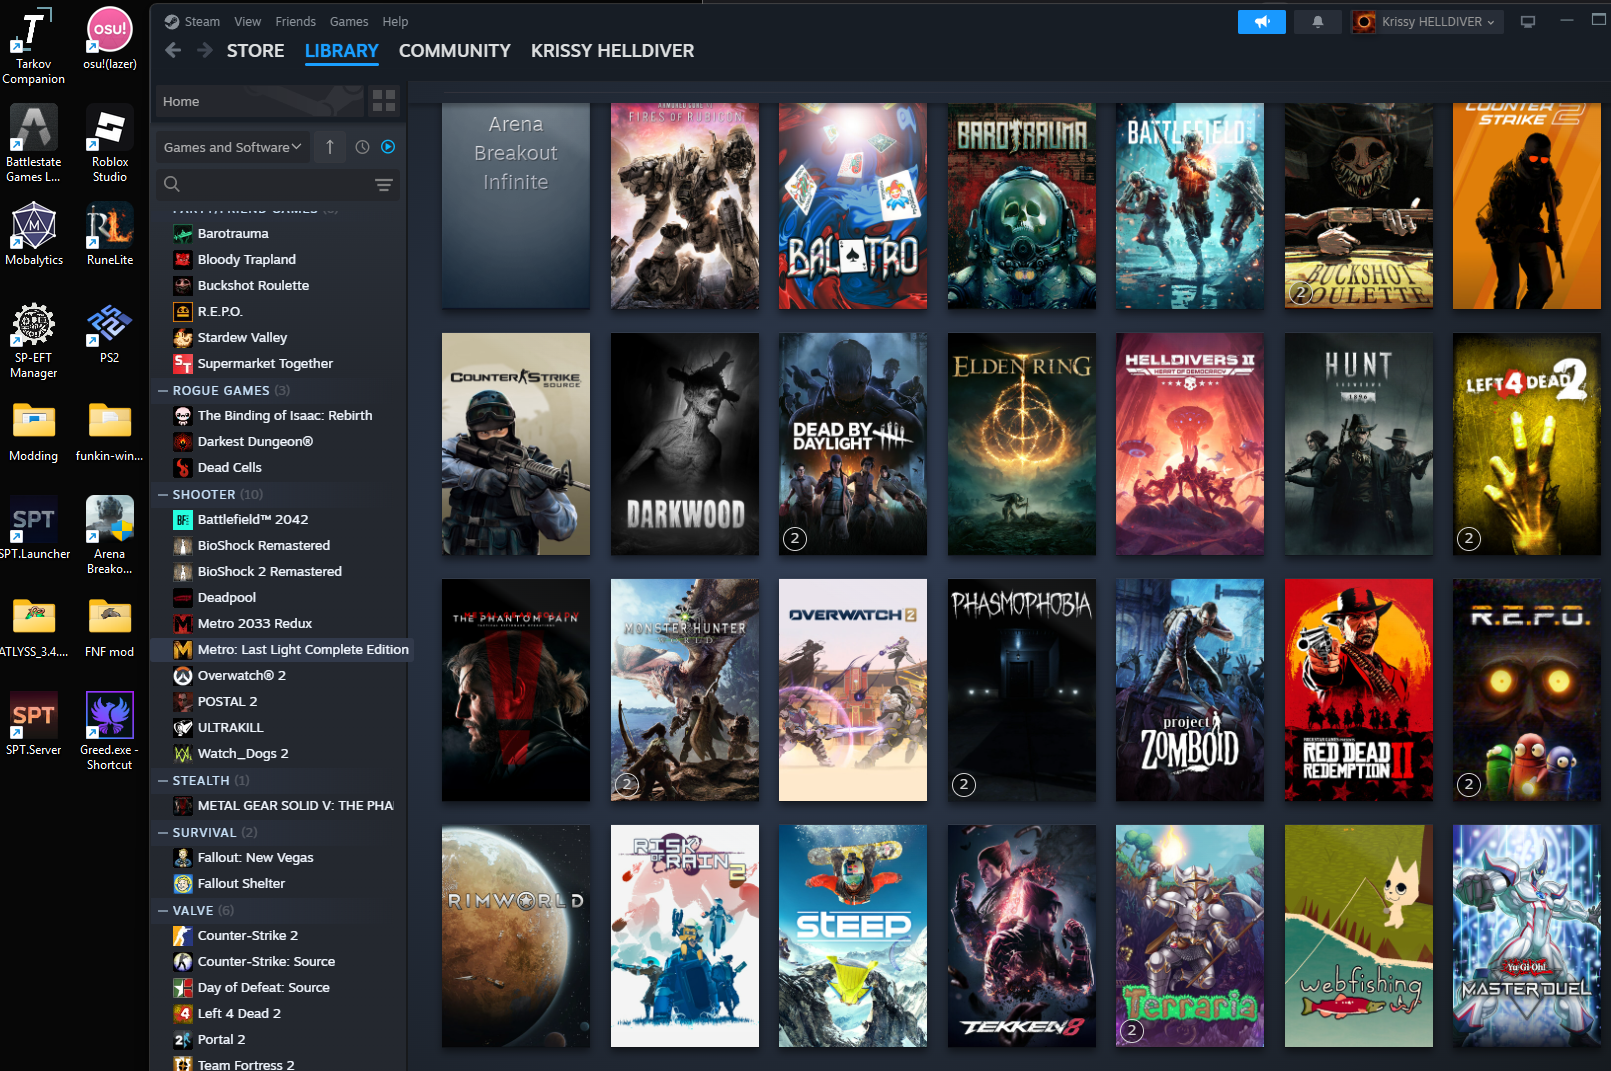Click the Steam back navigation arrow
Image resolution: width=1611 pixels, height=1071 pixels.
pyautogui.click(x=173, y=50)
